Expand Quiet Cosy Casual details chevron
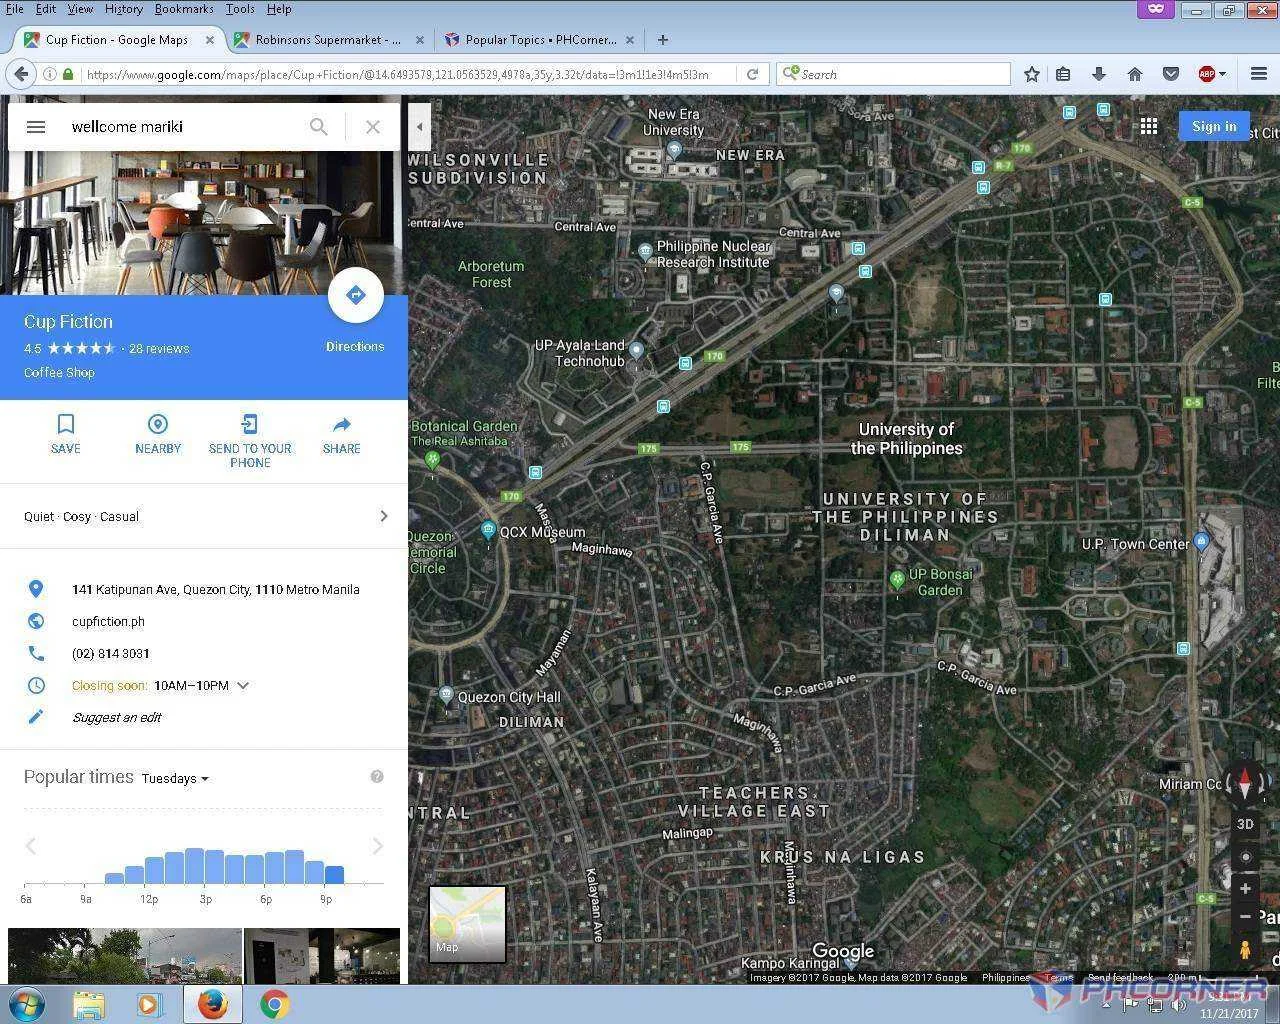1280x1024 pixels. point(384,516)
